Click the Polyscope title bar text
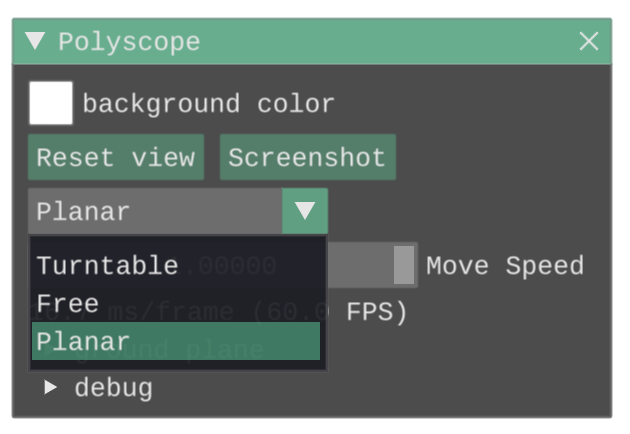 (129, 42)
